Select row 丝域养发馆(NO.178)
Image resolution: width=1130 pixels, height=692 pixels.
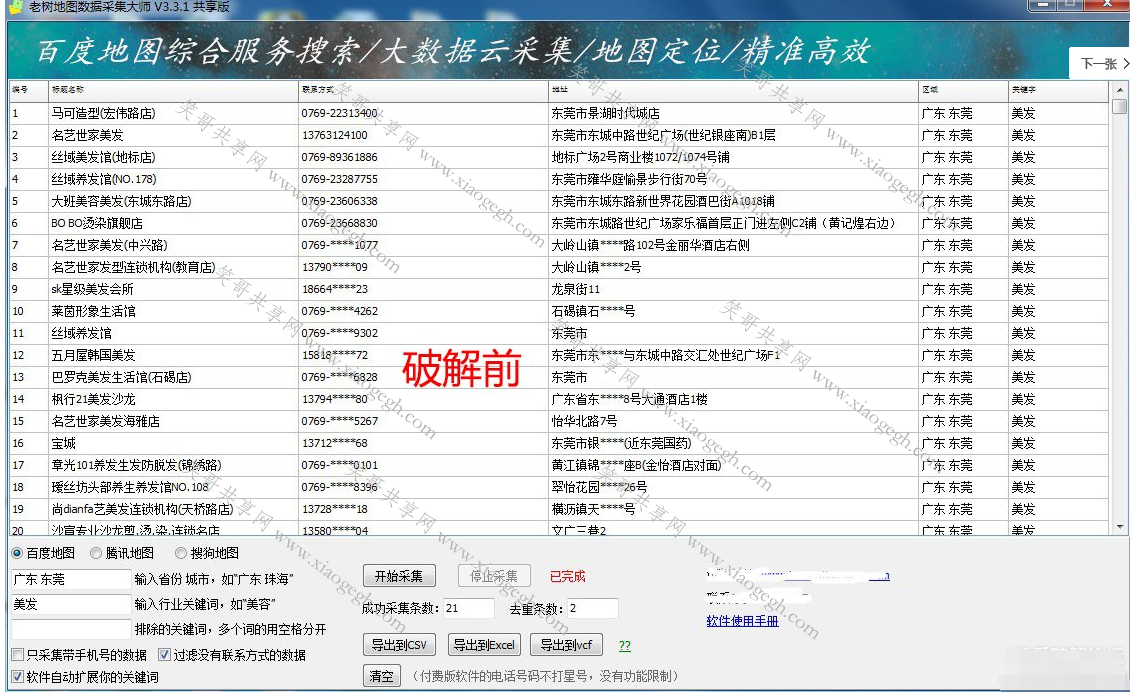pos(559,179)
